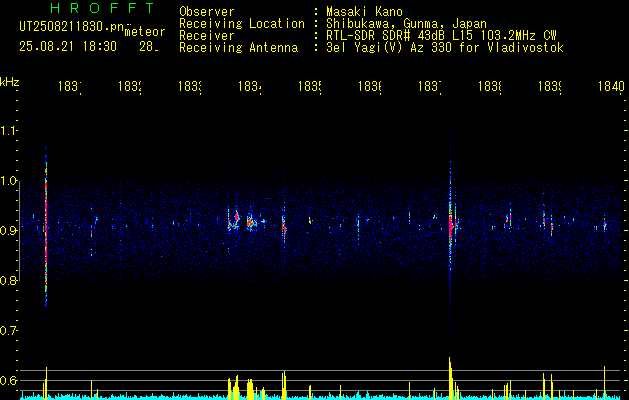Click the 0.8 frequency axis label

[8, 280]
